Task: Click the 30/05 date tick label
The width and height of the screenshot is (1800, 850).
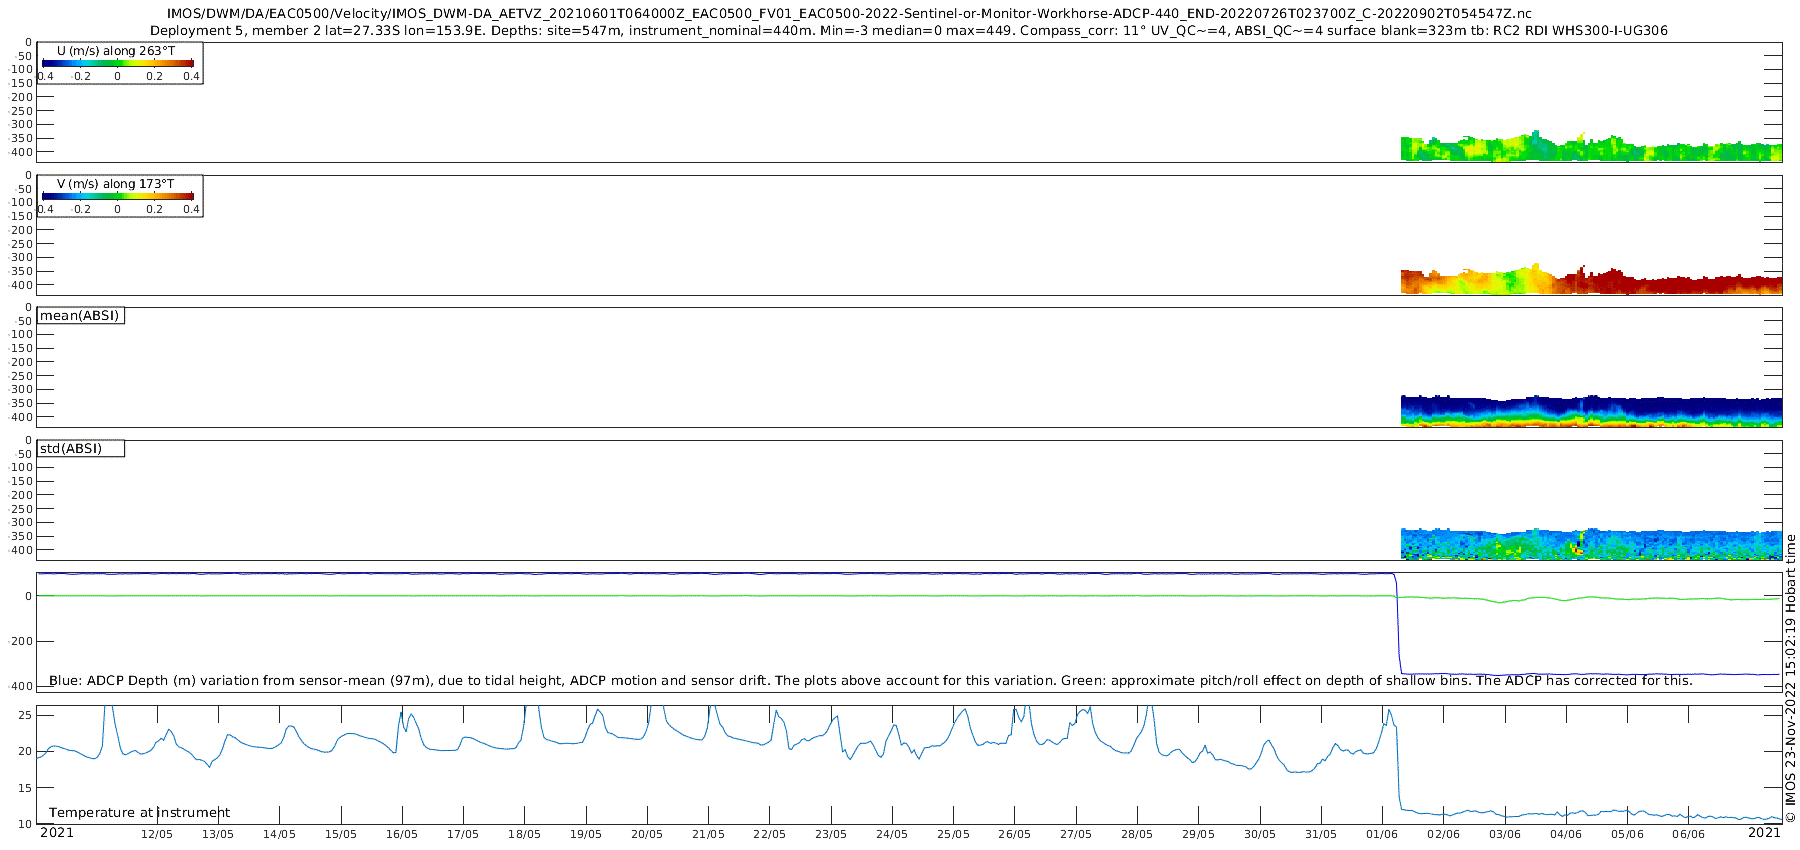Action: (1260, 834)
